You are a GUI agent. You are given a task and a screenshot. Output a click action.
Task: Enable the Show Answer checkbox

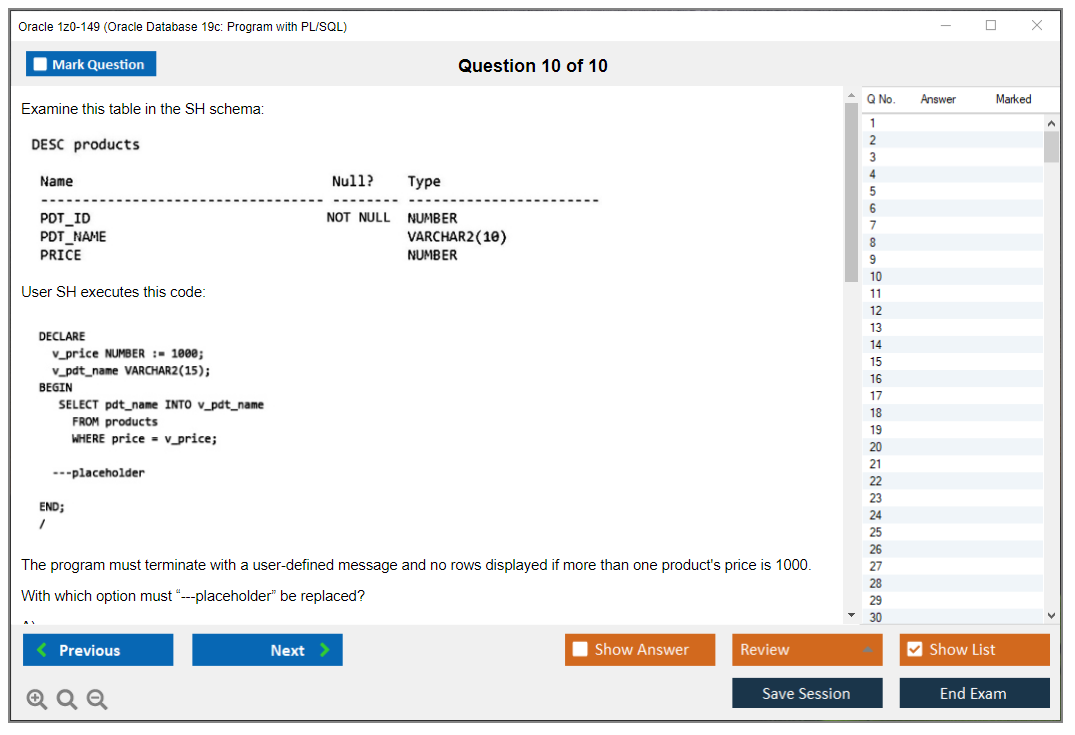click(x=581, y=650)
